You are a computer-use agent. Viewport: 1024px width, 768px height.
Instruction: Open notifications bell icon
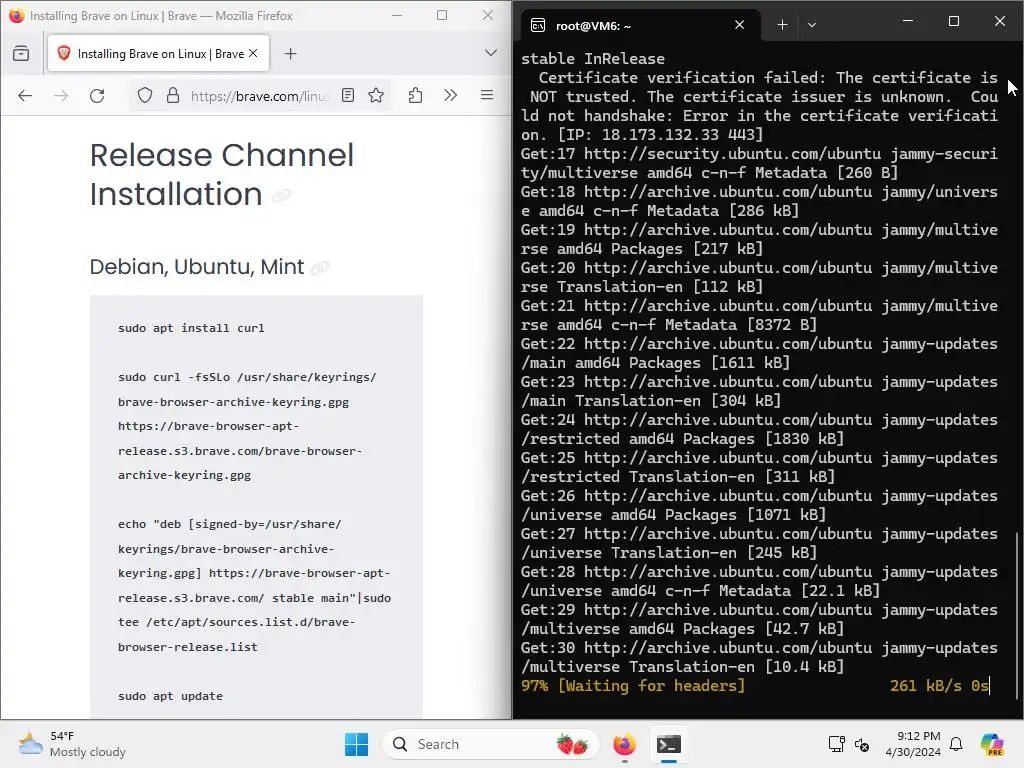coord(956,744)
